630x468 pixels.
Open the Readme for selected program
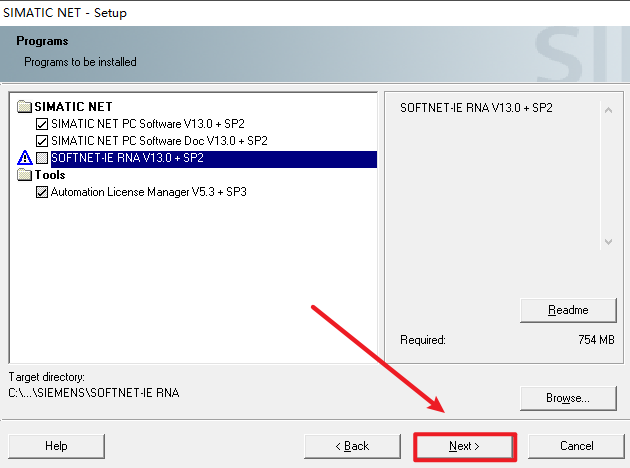[568, 310]
